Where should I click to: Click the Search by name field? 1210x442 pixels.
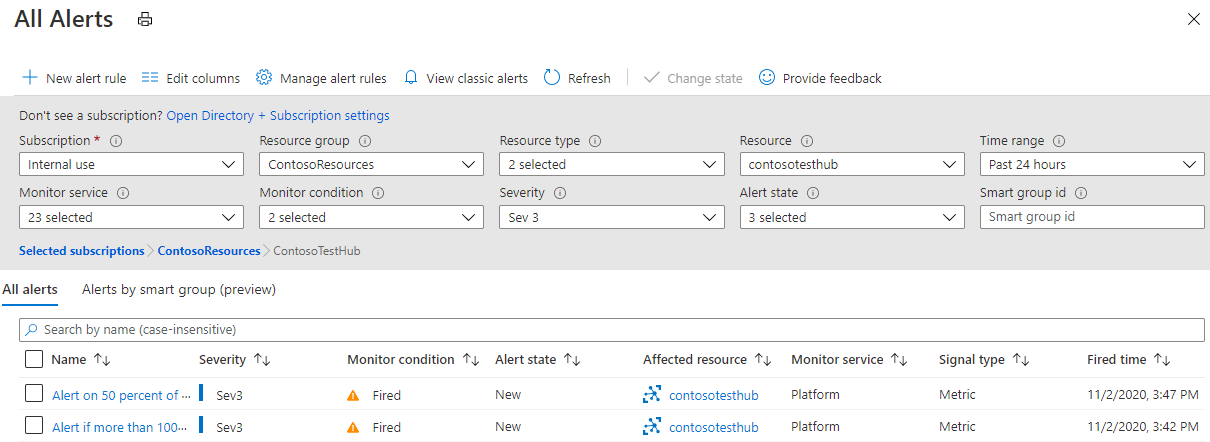[x=611, y=329]
